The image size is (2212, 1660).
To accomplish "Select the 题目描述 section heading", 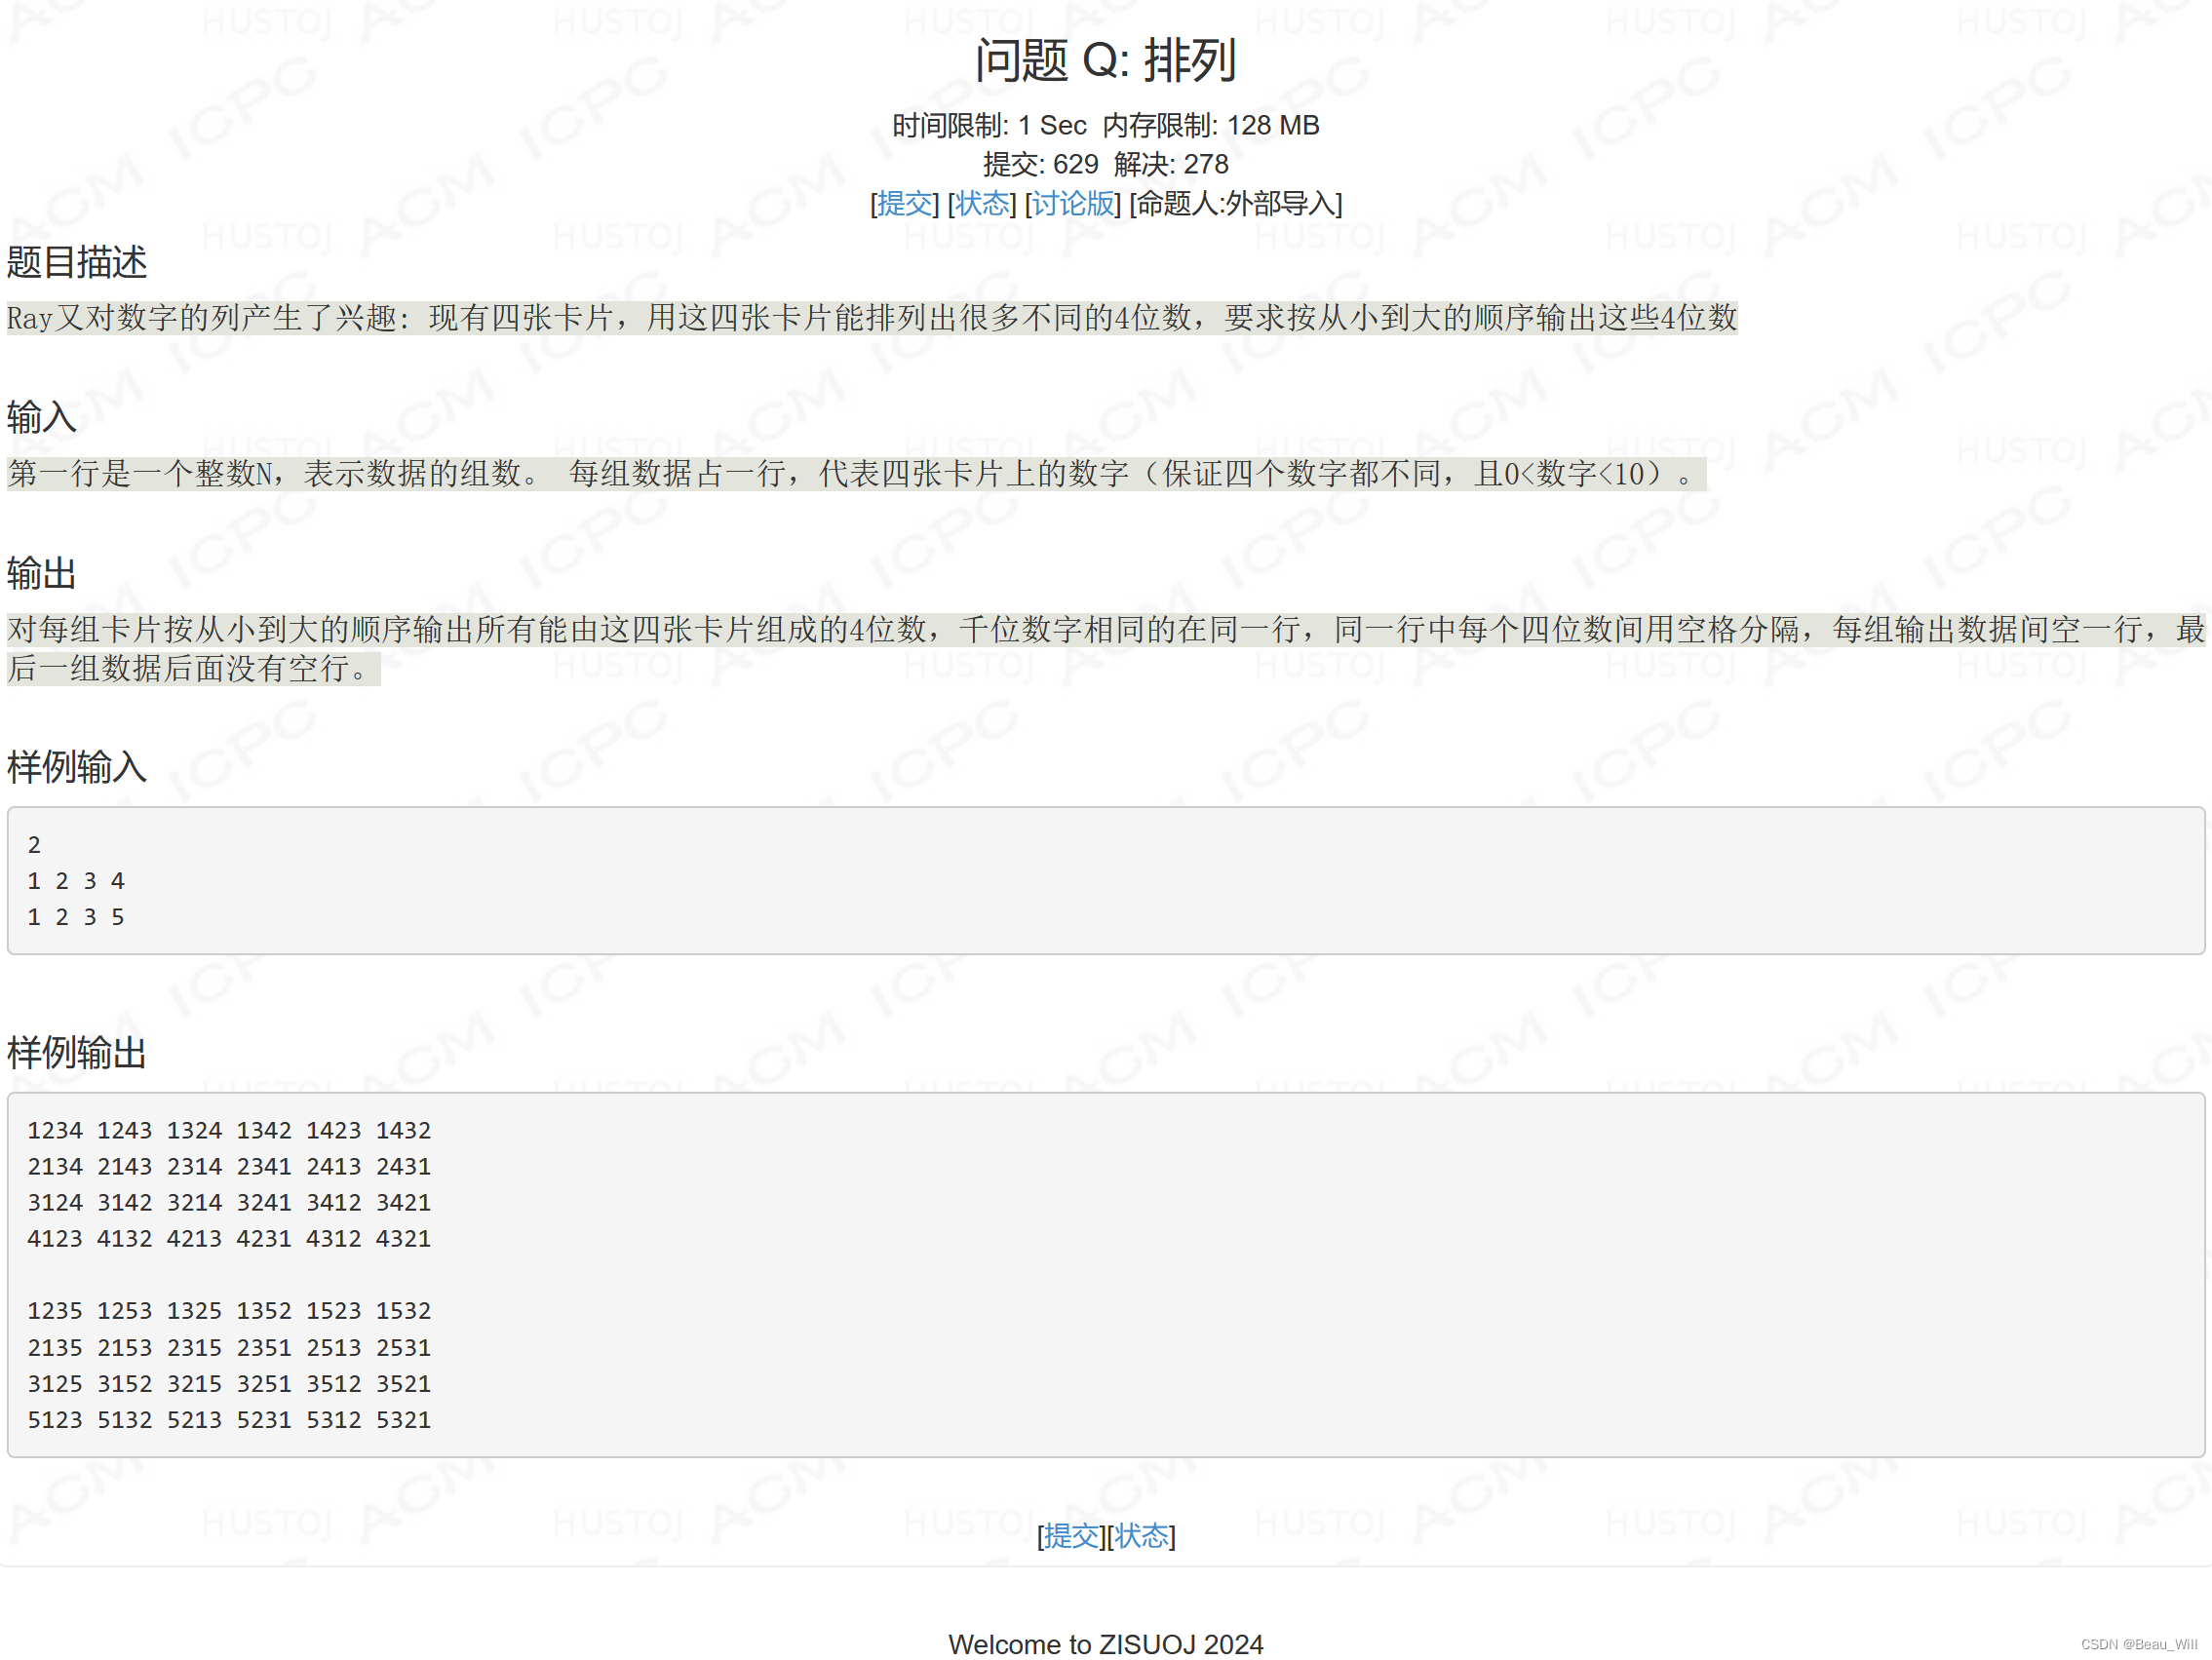I will [76, 264].
